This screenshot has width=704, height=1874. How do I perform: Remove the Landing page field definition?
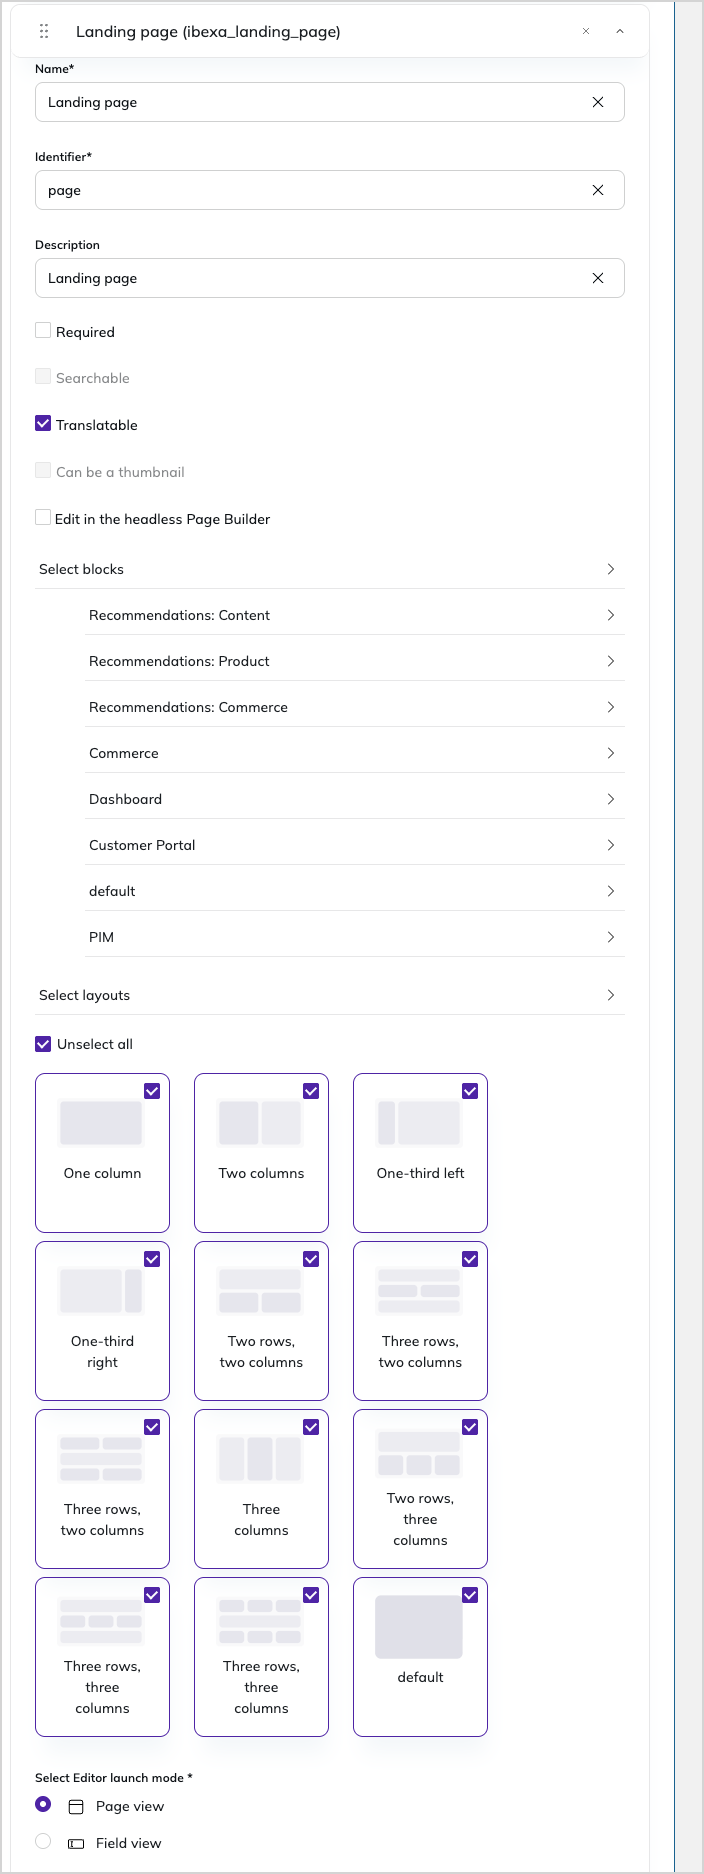586,31
